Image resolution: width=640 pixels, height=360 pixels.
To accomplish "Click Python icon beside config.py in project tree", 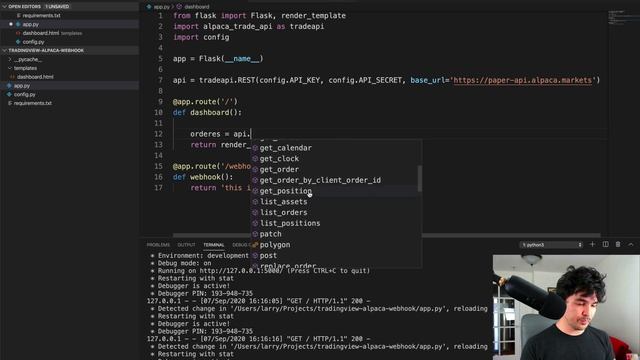I will click(9, 94).
